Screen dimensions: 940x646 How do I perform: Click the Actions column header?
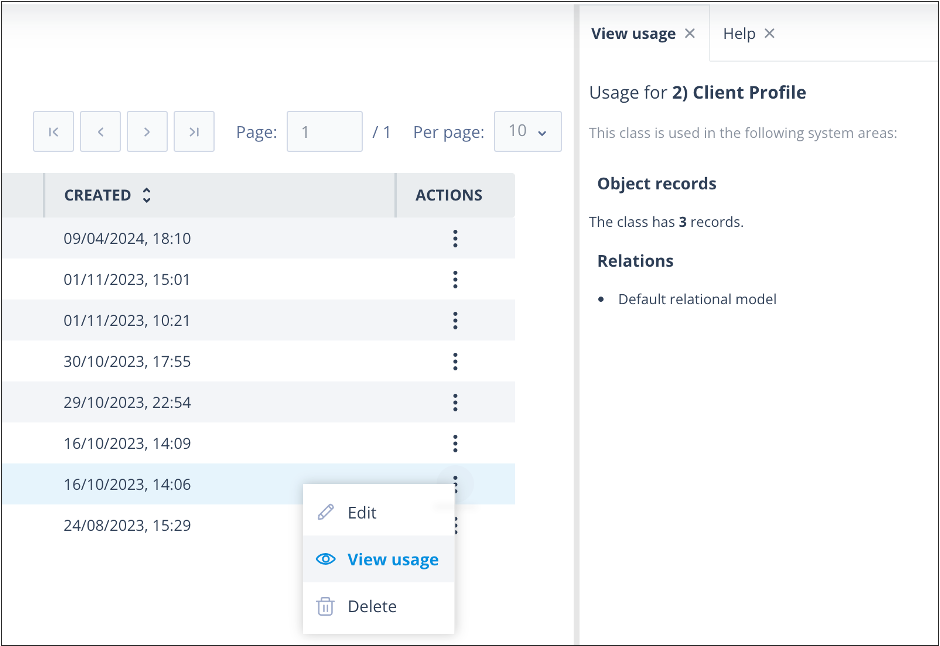(449, 195)
